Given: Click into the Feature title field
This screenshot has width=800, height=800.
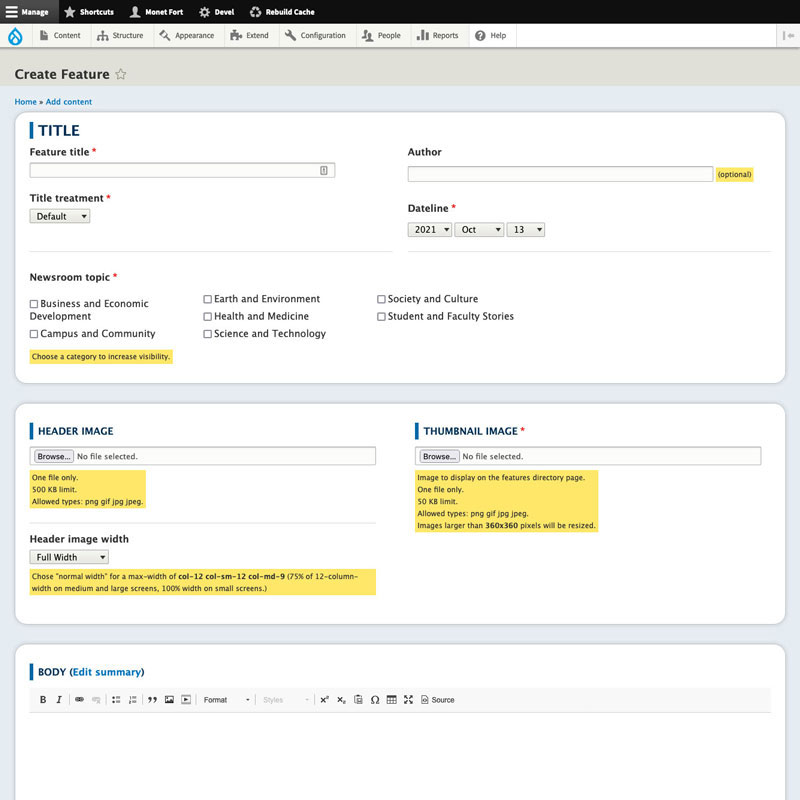Looking at the screenshot, I should tap(182, 170).
